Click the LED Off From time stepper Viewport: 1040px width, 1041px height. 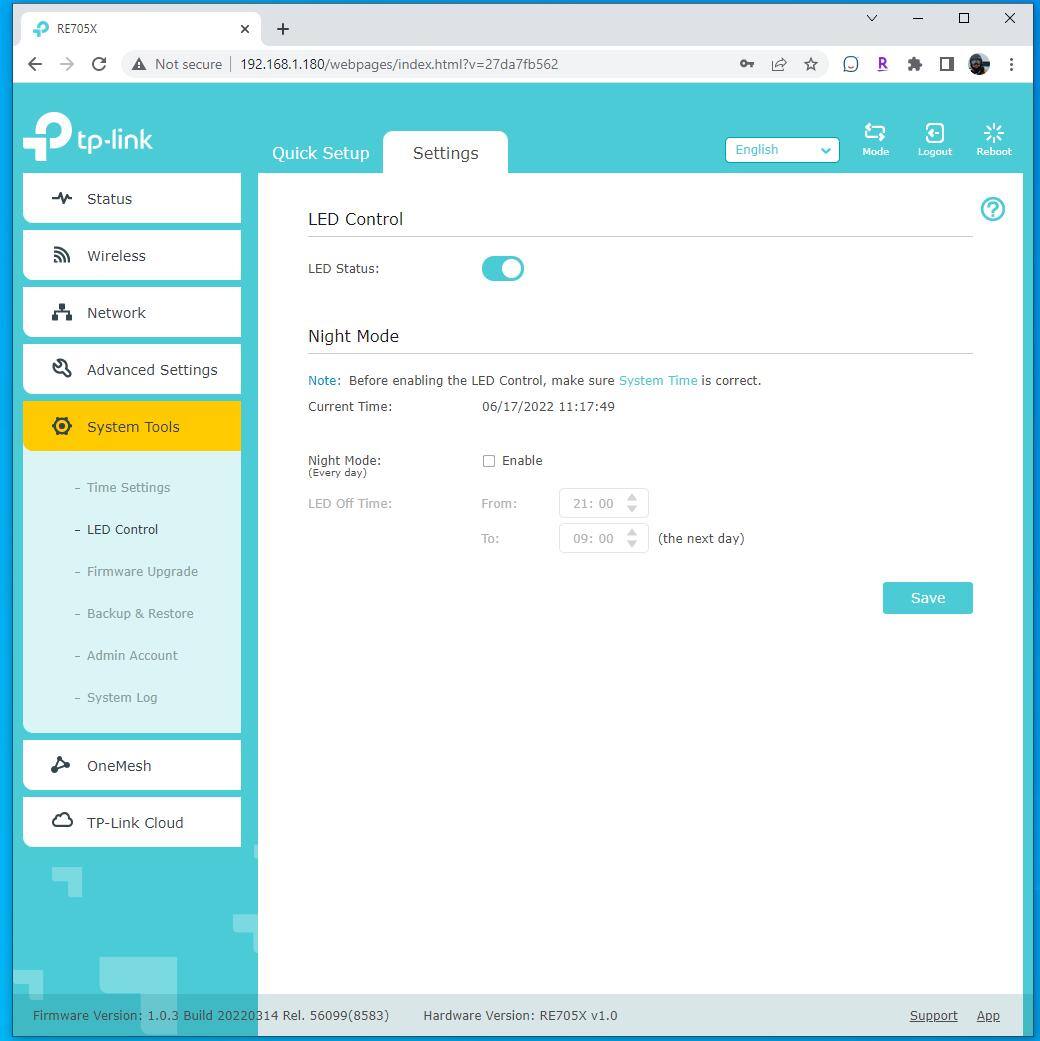[x=632, y=504]
